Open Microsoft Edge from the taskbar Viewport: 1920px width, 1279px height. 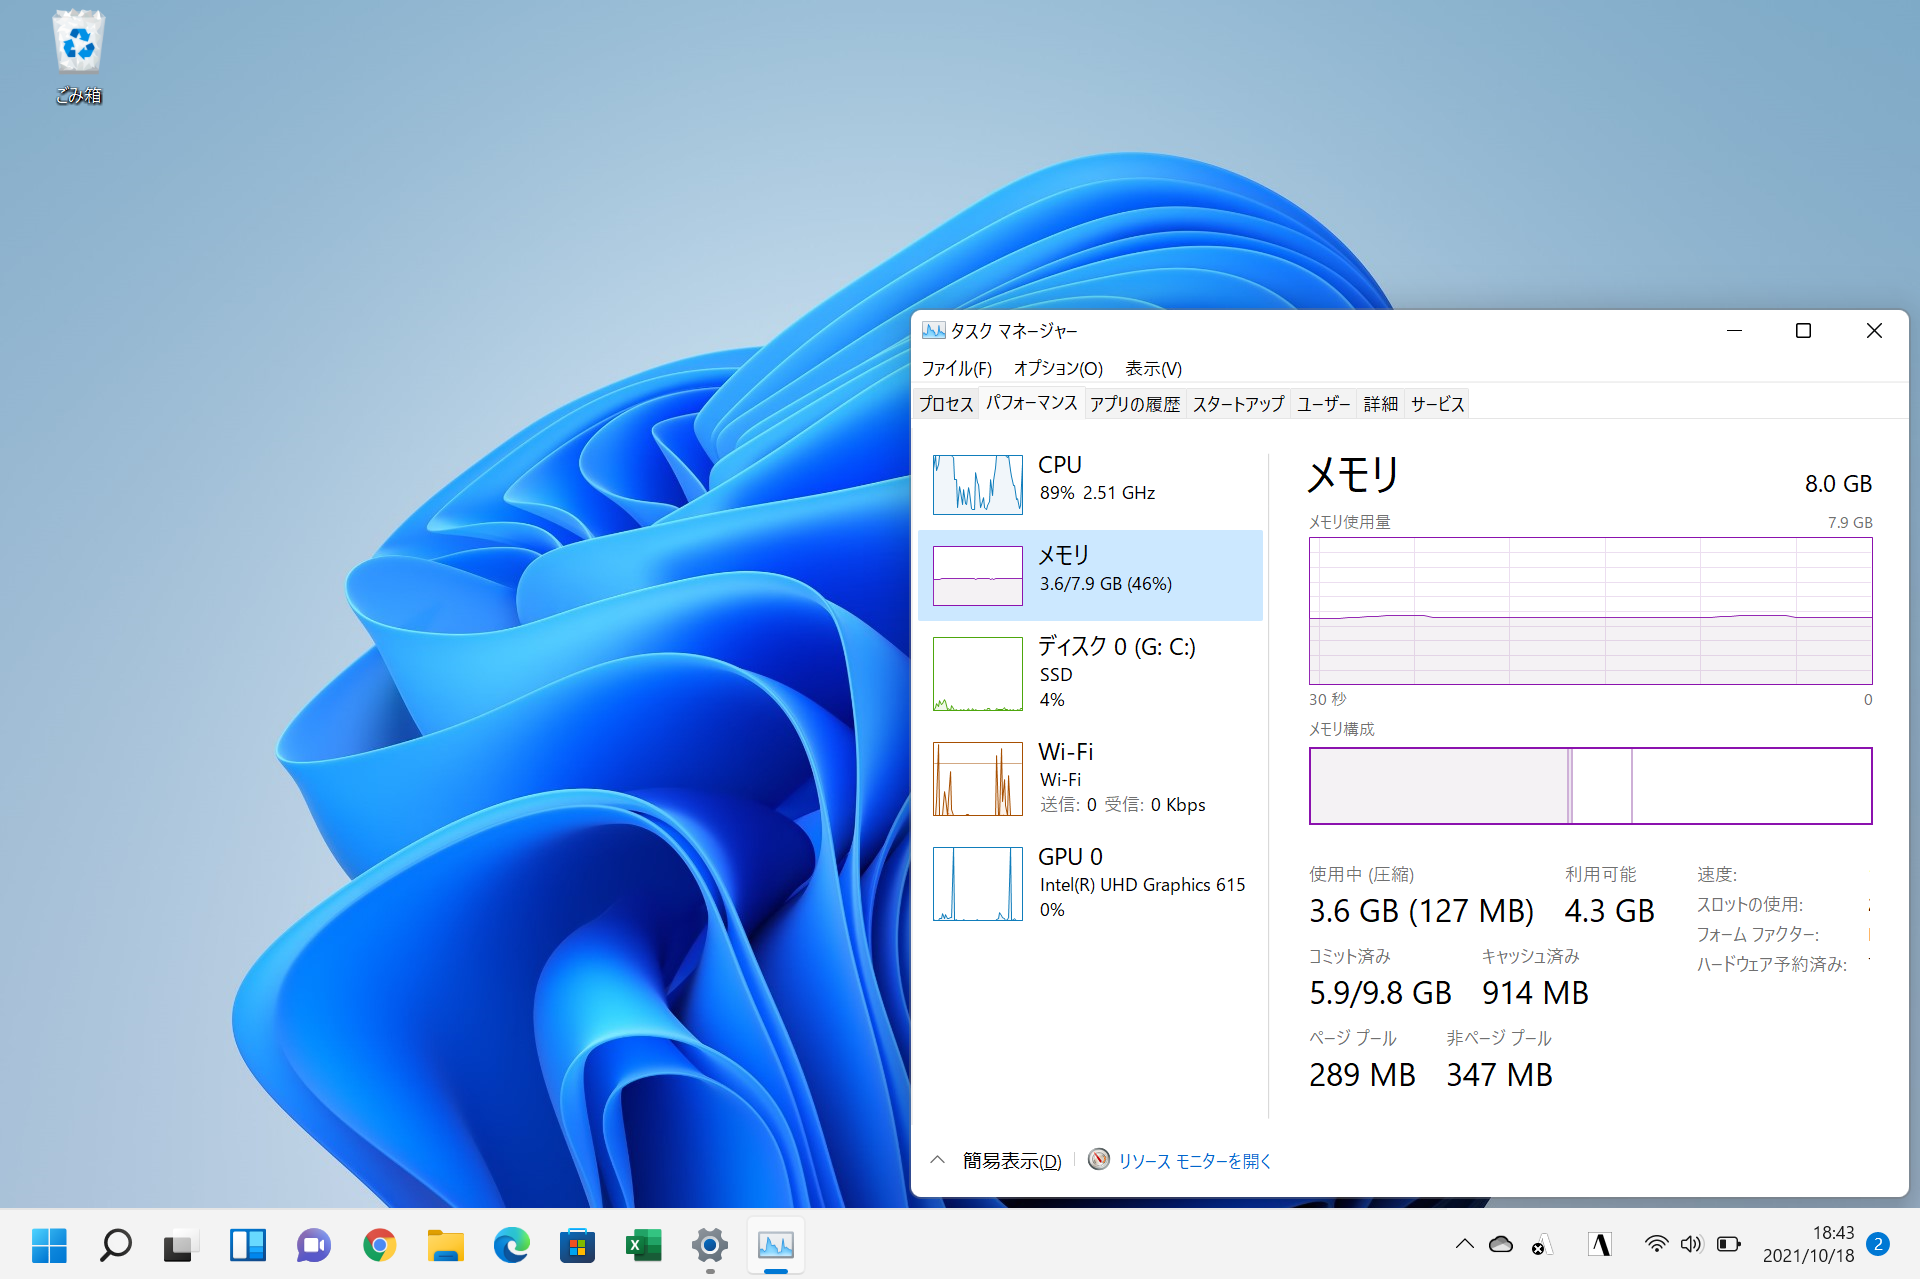pyautogui.click(x=511, y=1245)
